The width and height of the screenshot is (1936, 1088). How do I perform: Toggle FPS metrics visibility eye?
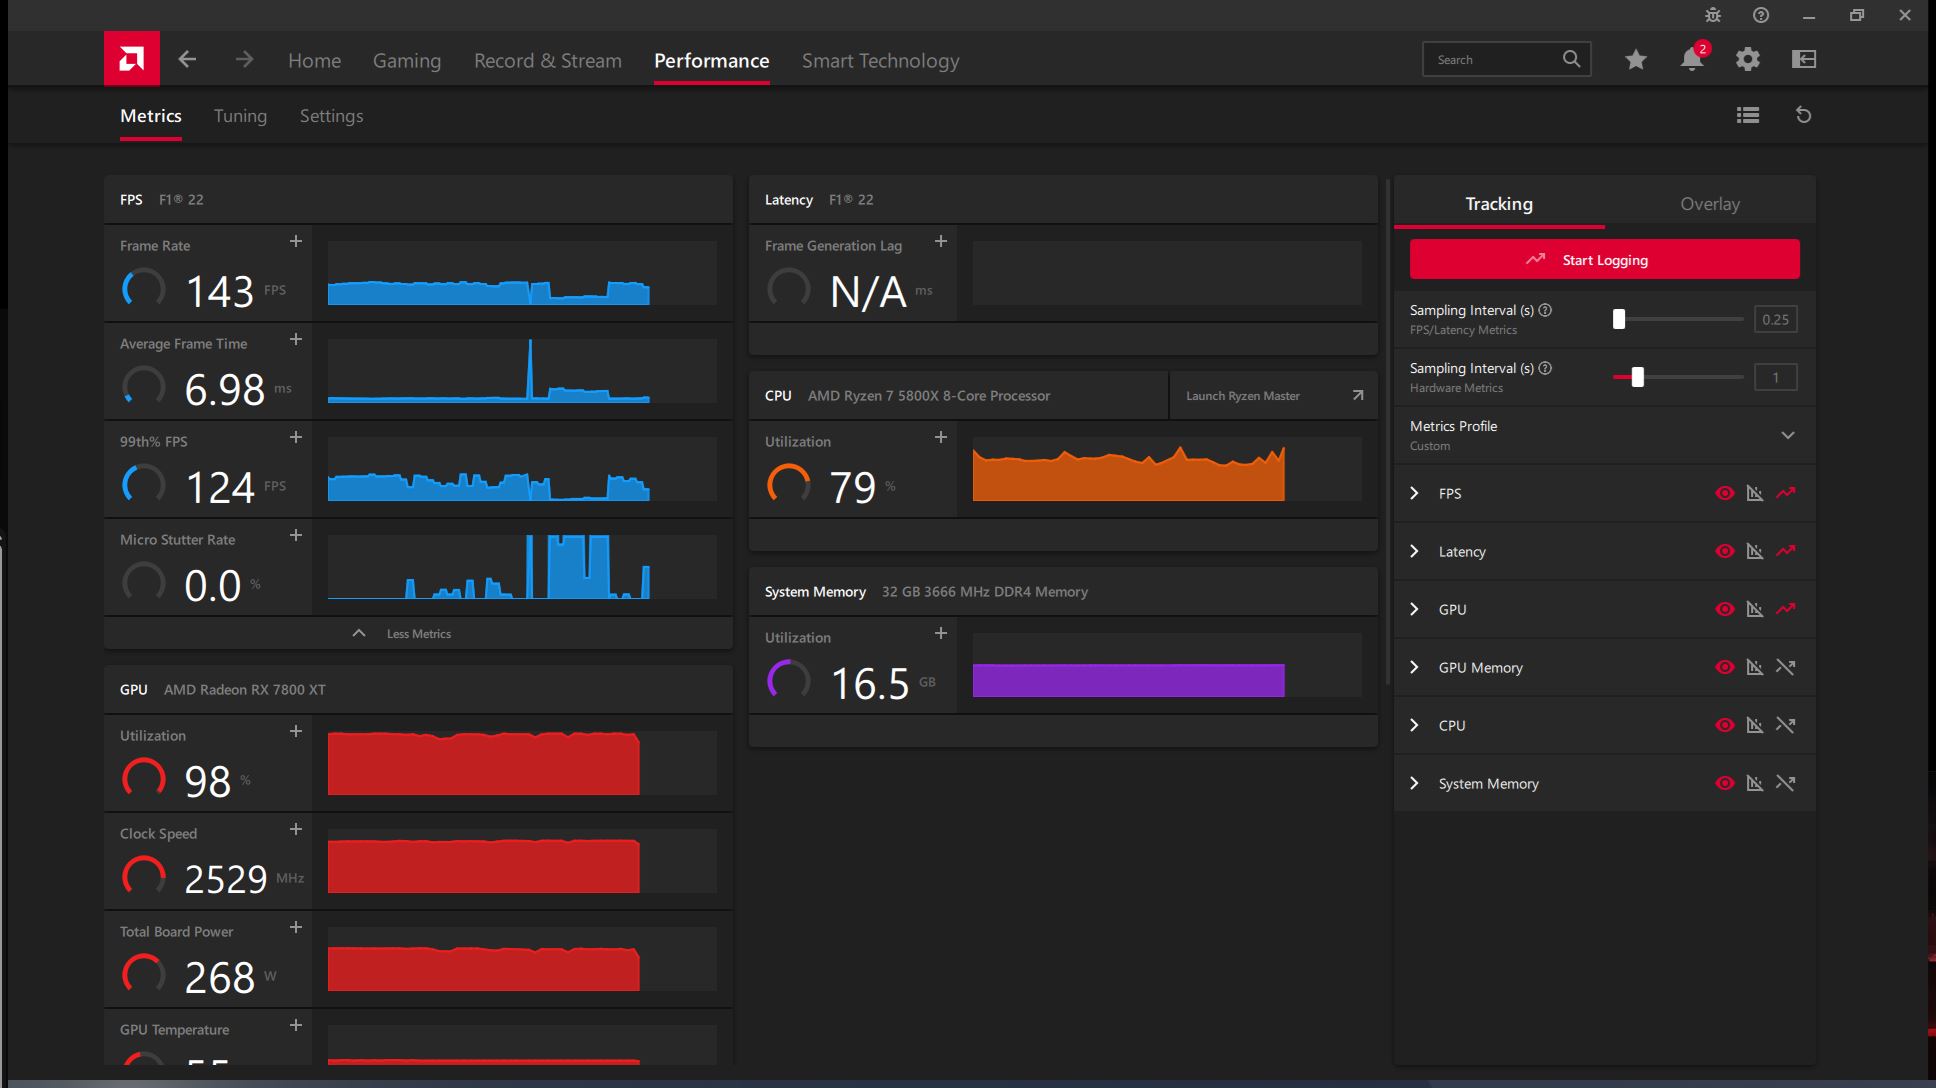point(1724,493)
